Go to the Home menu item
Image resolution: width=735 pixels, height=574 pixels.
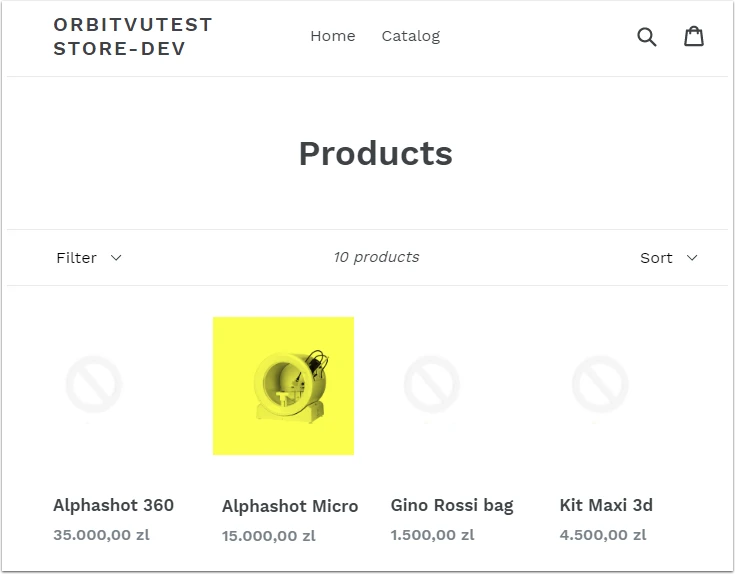coord(333,36)
